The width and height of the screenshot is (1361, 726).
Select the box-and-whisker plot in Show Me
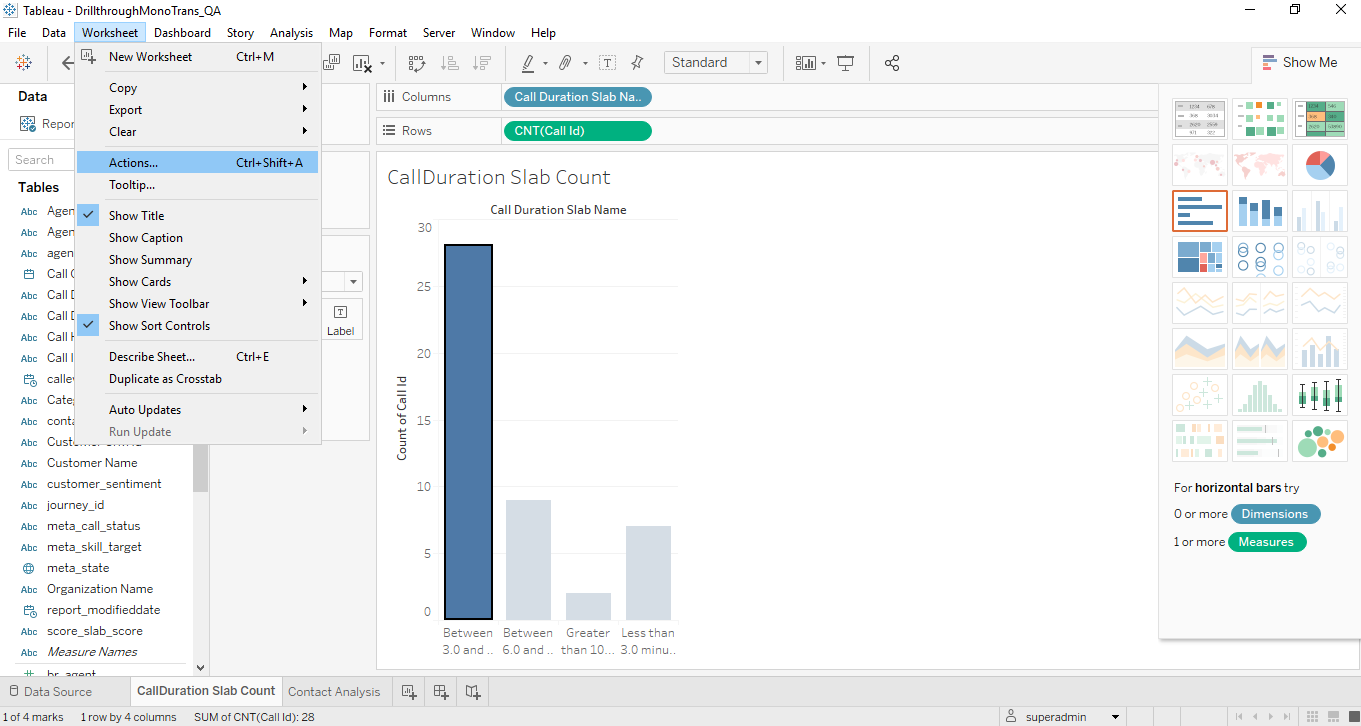coord(1320,395)
